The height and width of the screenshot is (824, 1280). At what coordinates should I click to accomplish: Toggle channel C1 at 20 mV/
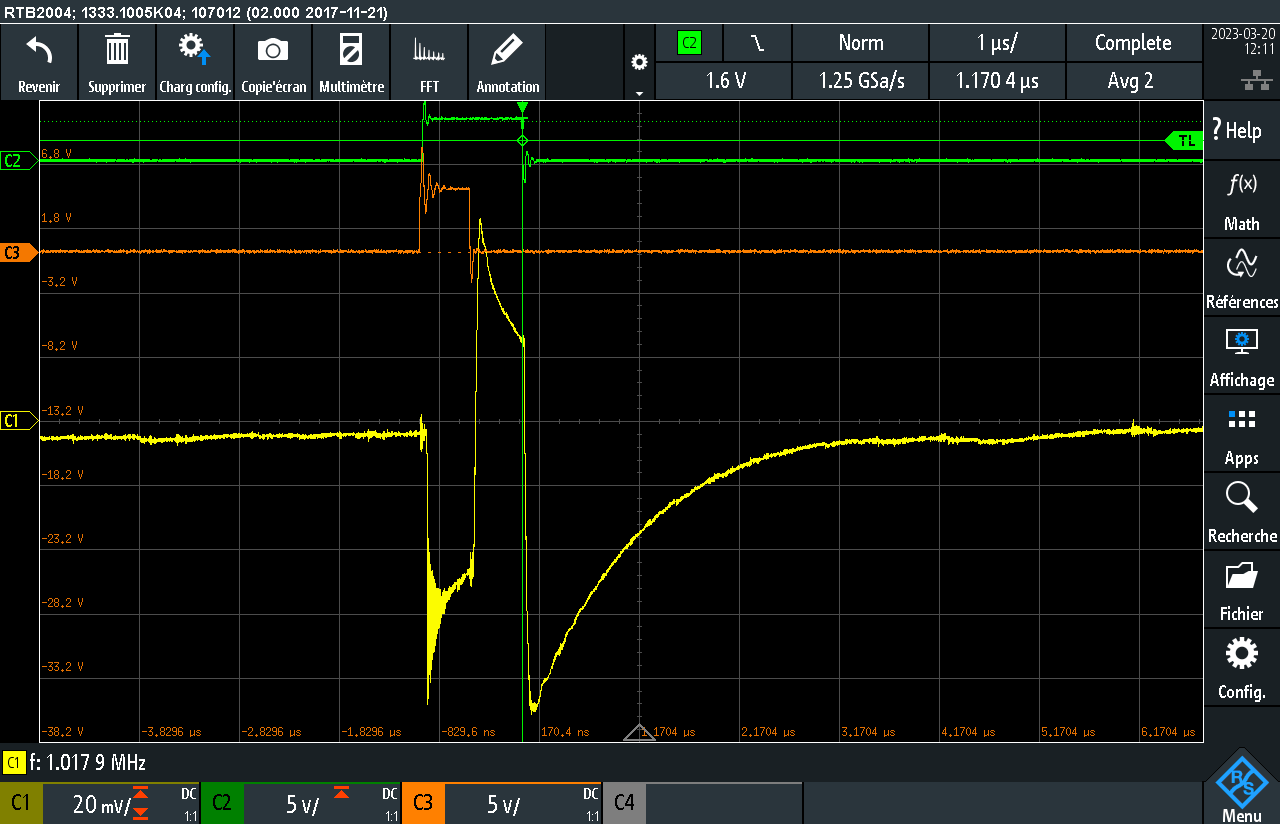pyautogui.click(x=100, y=803)
